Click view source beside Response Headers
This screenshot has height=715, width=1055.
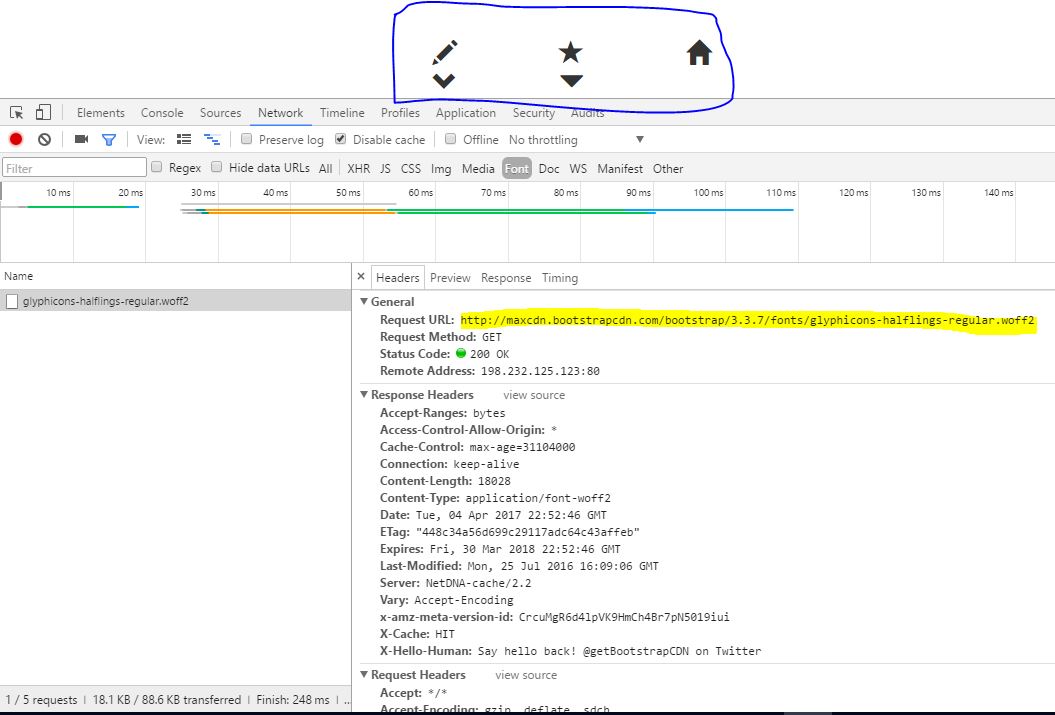(x=534, y=395)
